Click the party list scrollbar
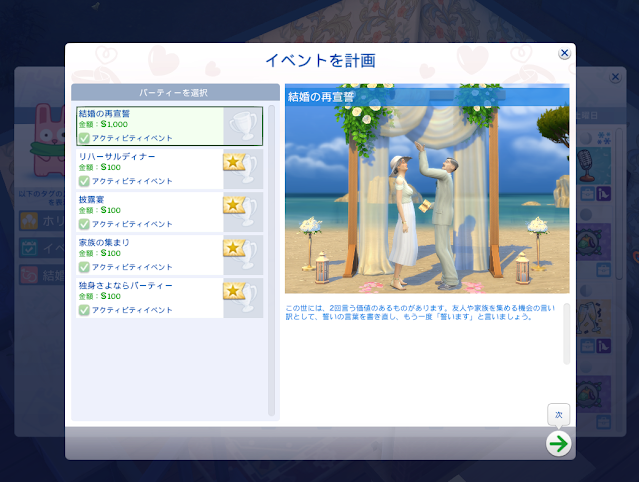 tap(271, 261)
